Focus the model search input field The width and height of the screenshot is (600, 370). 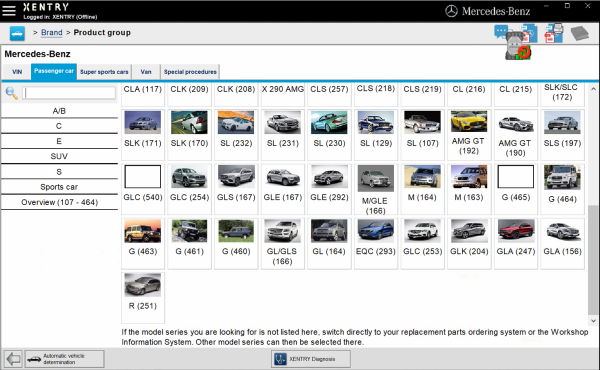pos(69,93)
